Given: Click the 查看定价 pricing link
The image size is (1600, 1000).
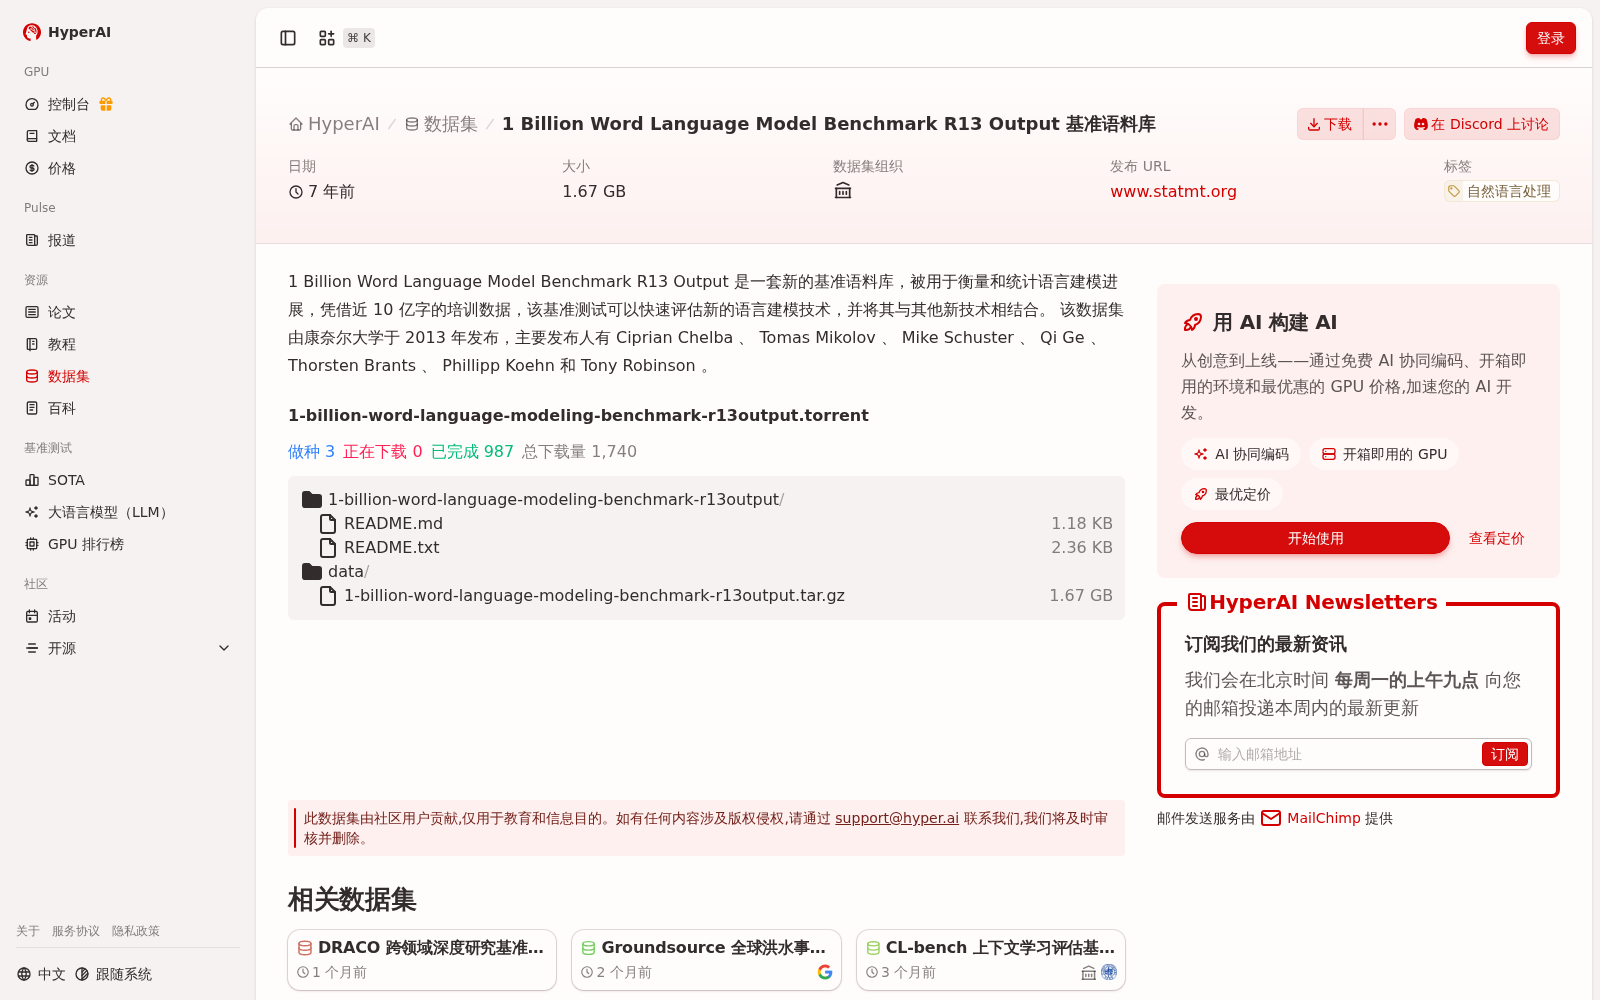Looking at the screenshot, I should pyautogui.click(x=1496, y=538).
